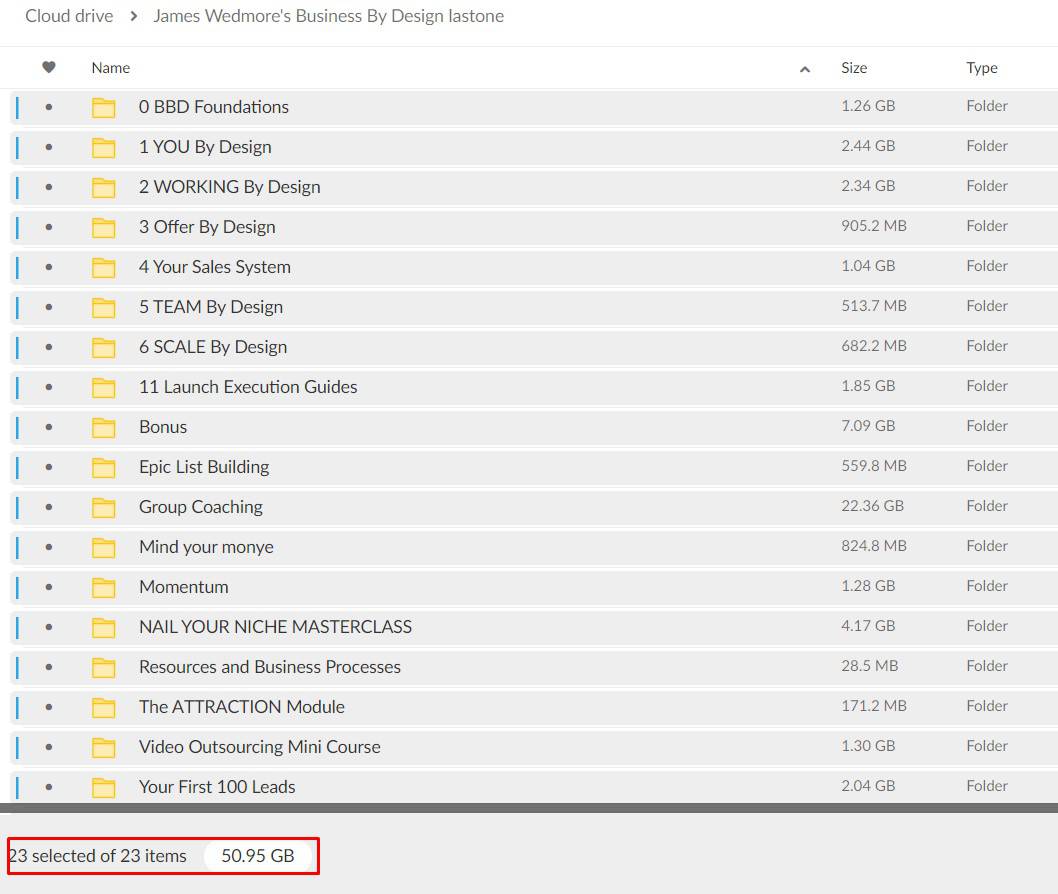Click the 50.95 GB total size badge
The width and height of the screenshot is (1058, 894).
(257, 856)
